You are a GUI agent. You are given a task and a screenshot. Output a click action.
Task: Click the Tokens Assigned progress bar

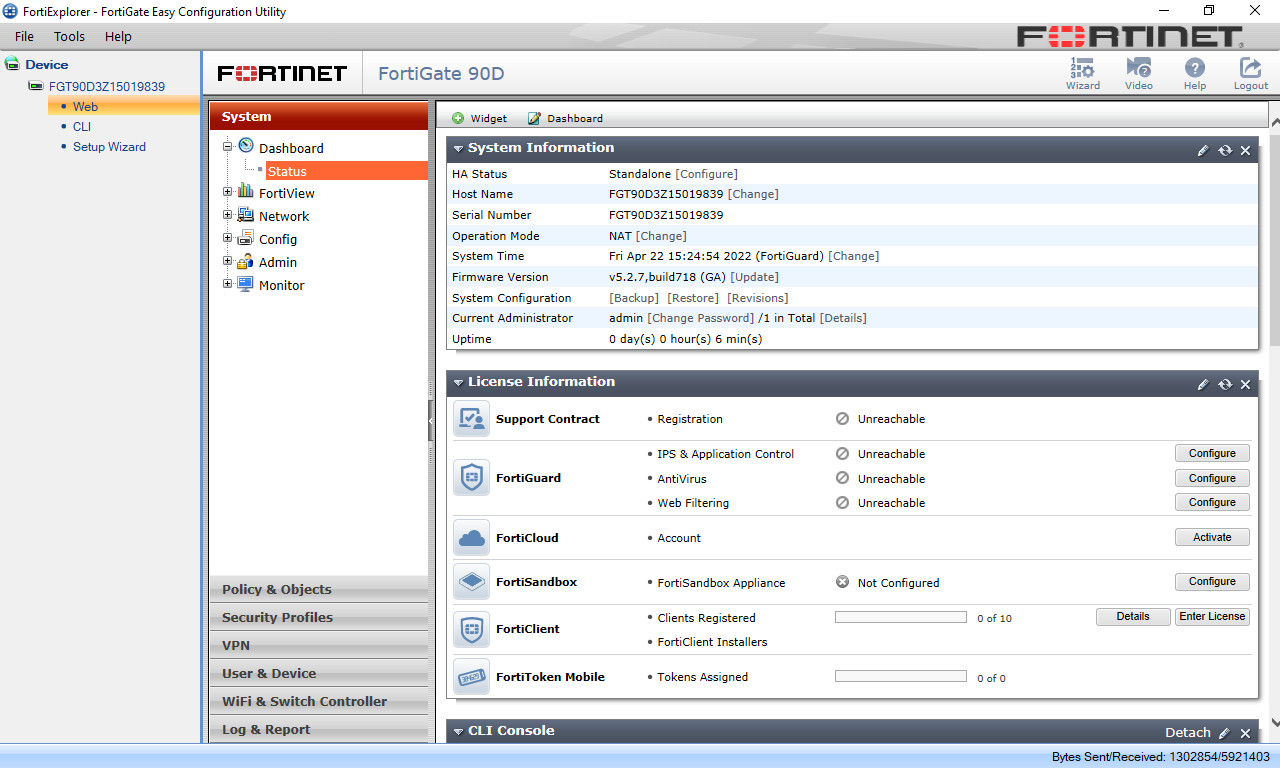pyautogui.click(x=900, y=677)
